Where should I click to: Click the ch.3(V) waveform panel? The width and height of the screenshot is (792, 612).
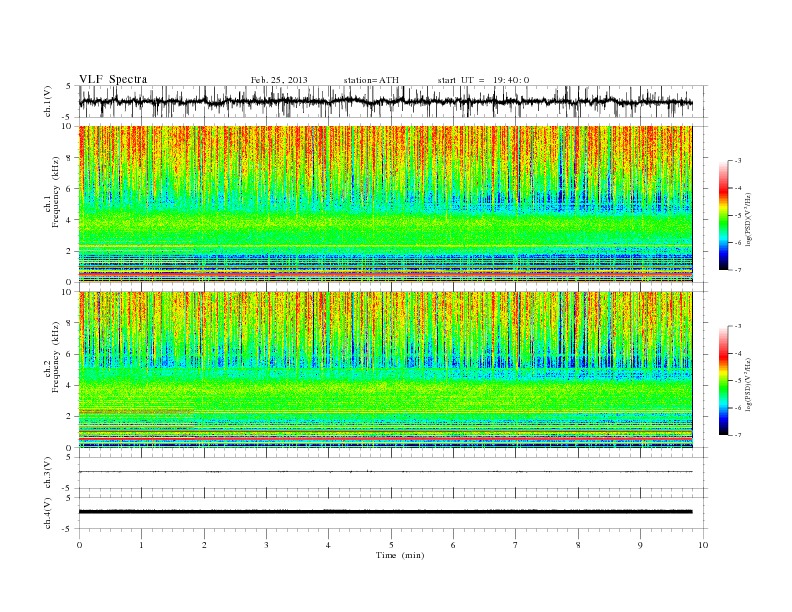coord(393,473)
